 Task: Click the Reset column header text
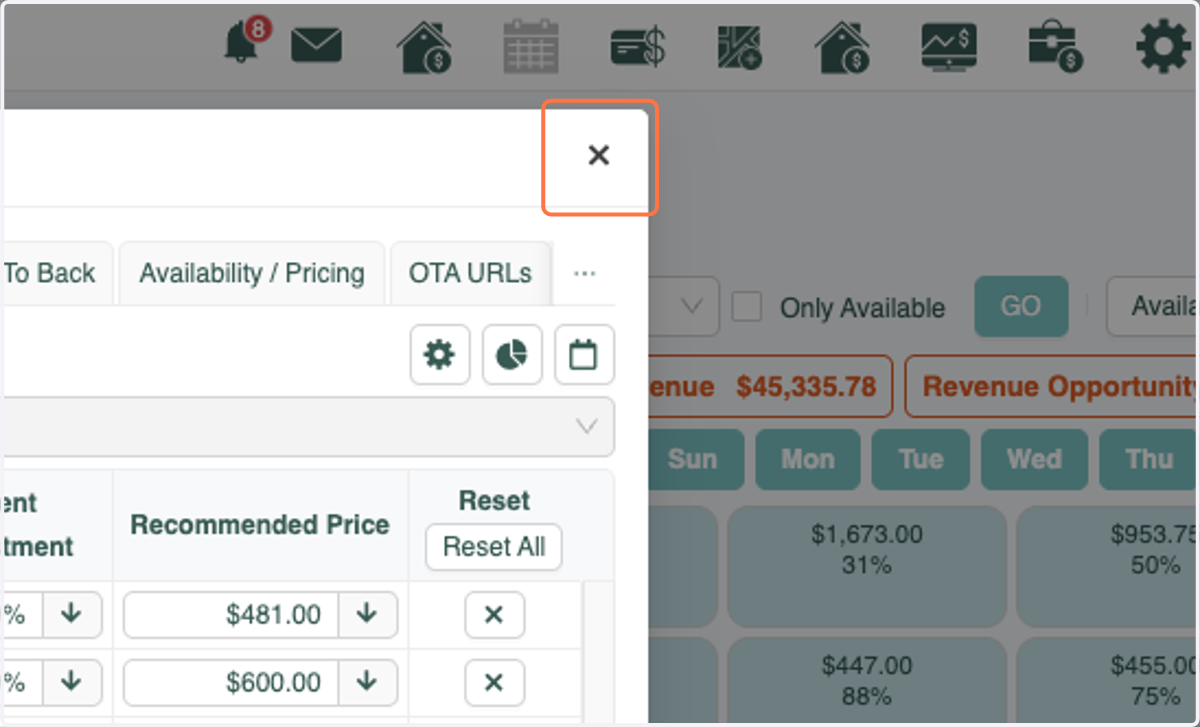pyautogui.click(x=494, y=500)
